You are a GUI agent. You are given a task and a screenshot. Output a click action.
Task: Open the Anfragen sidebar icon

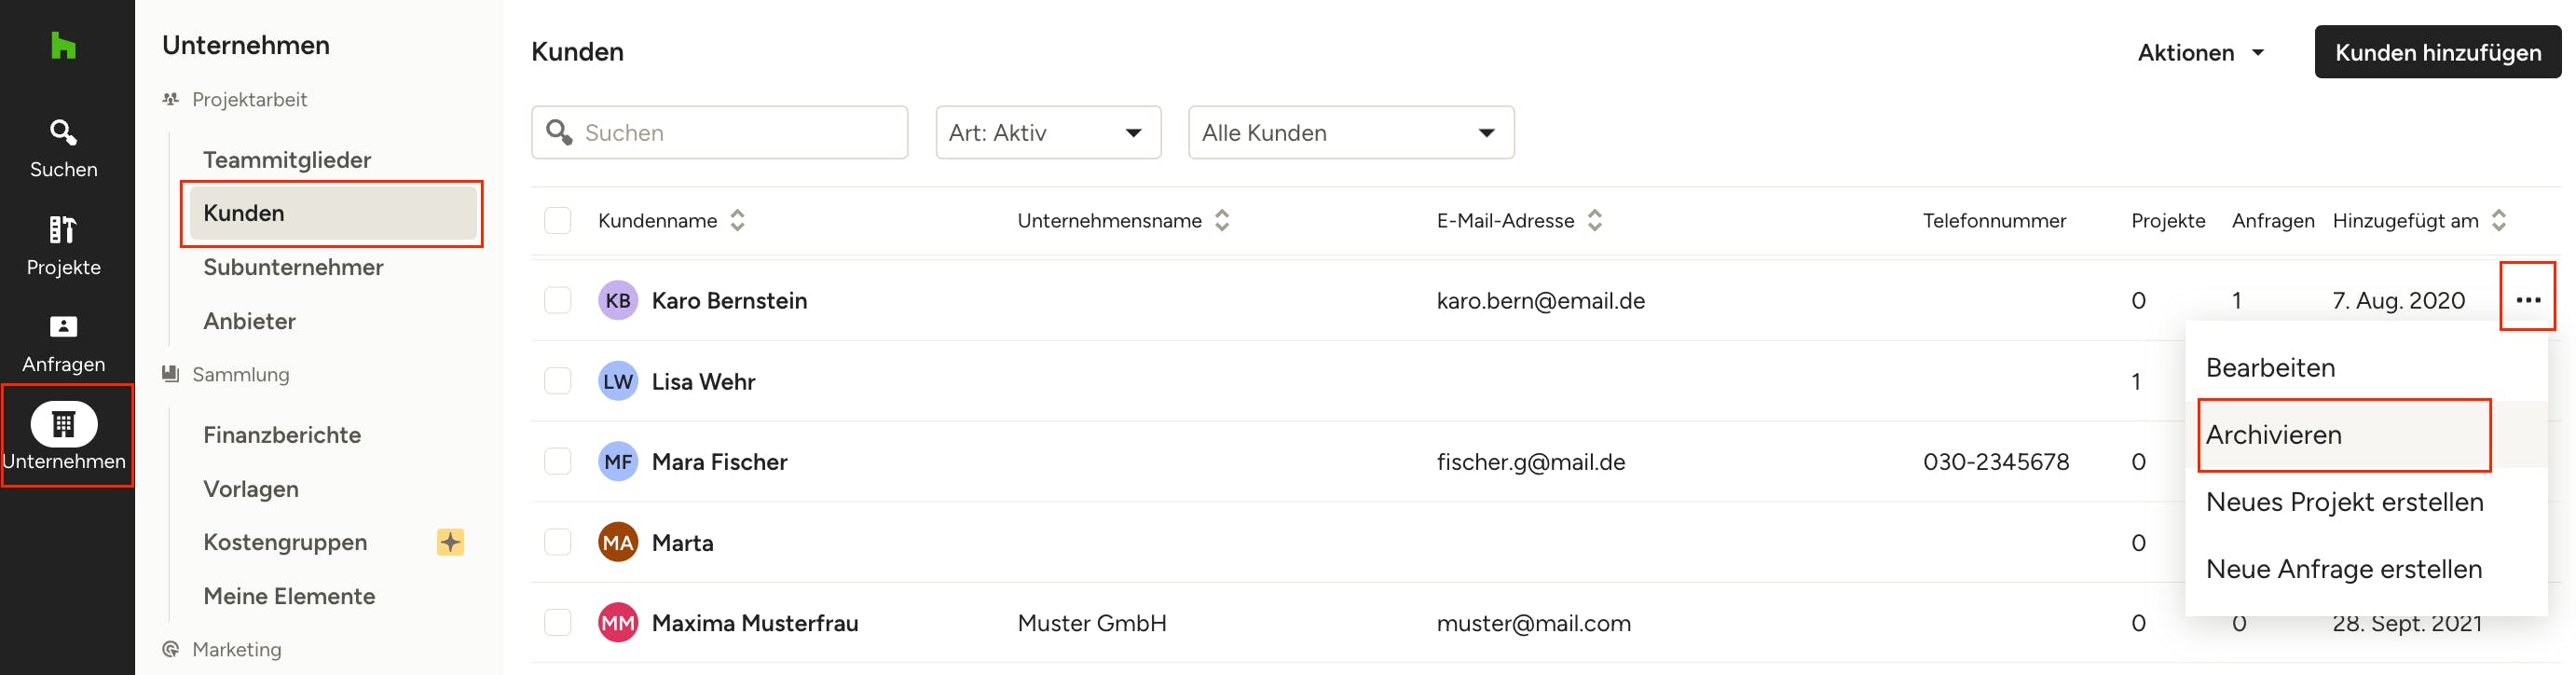[63, 343]
